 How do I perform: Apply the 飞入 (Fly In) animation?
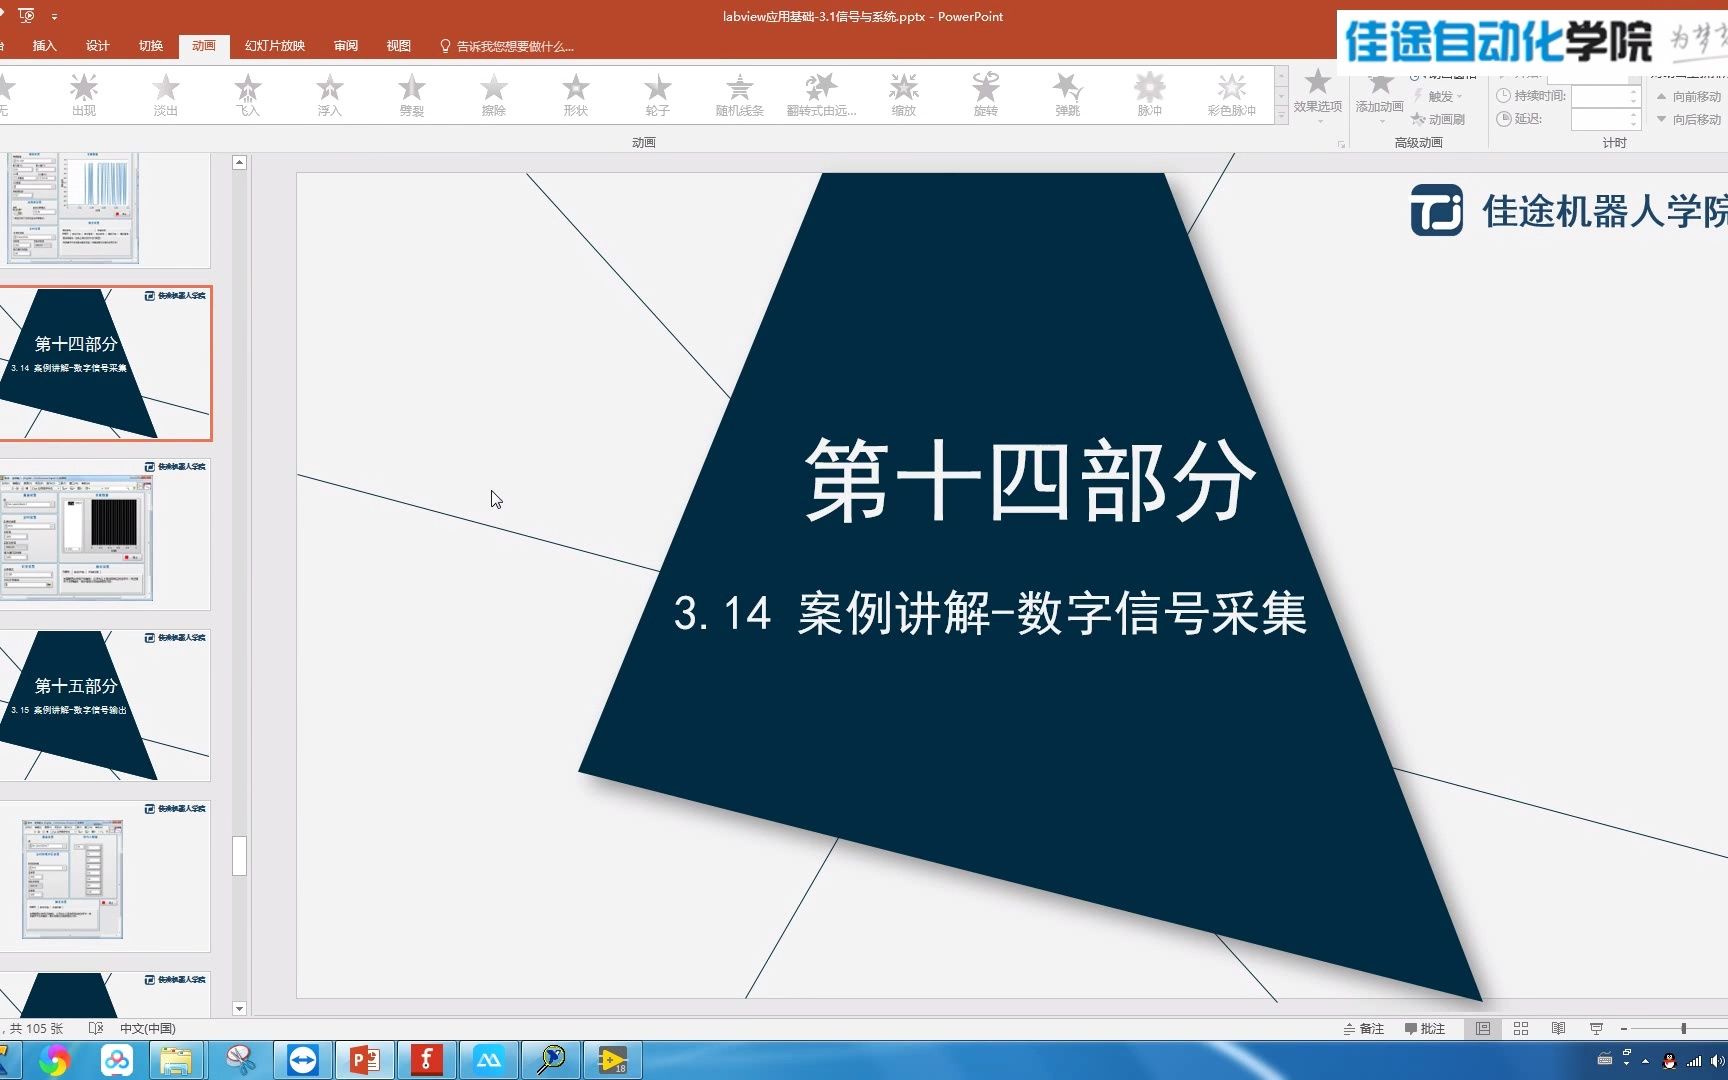click(x=247, y=95)
